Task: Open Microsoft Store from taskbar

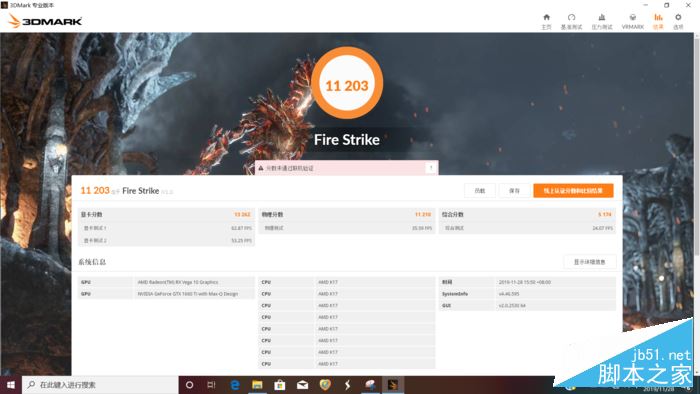Action: [280, 385]
